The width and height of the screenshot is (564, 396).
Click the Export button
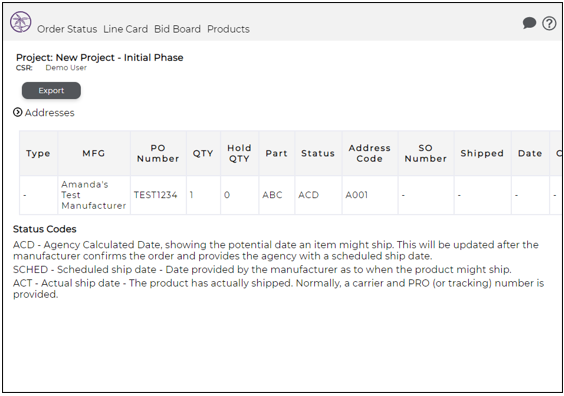pos(51,90)
